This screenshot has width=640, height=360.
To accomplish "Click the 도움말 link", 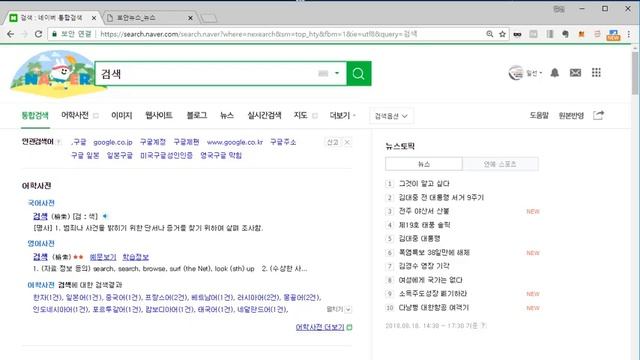I will pyautogui.click(x=539, y=116).
